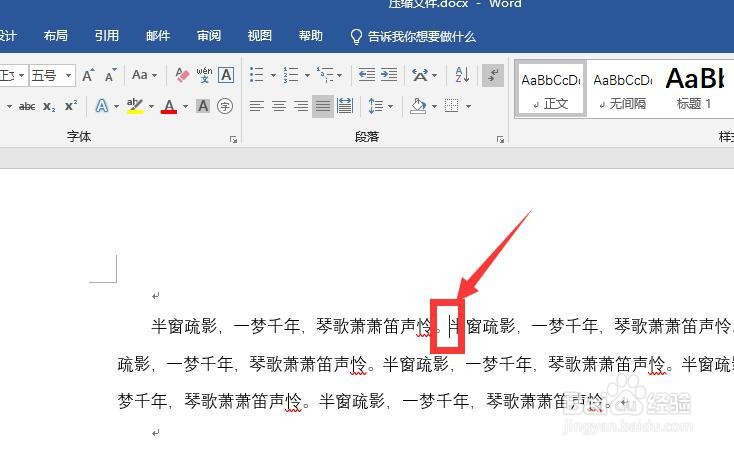The image size is (734, 452).
Task: Click the Multilevel List icon
Action: tap(325, 75)
